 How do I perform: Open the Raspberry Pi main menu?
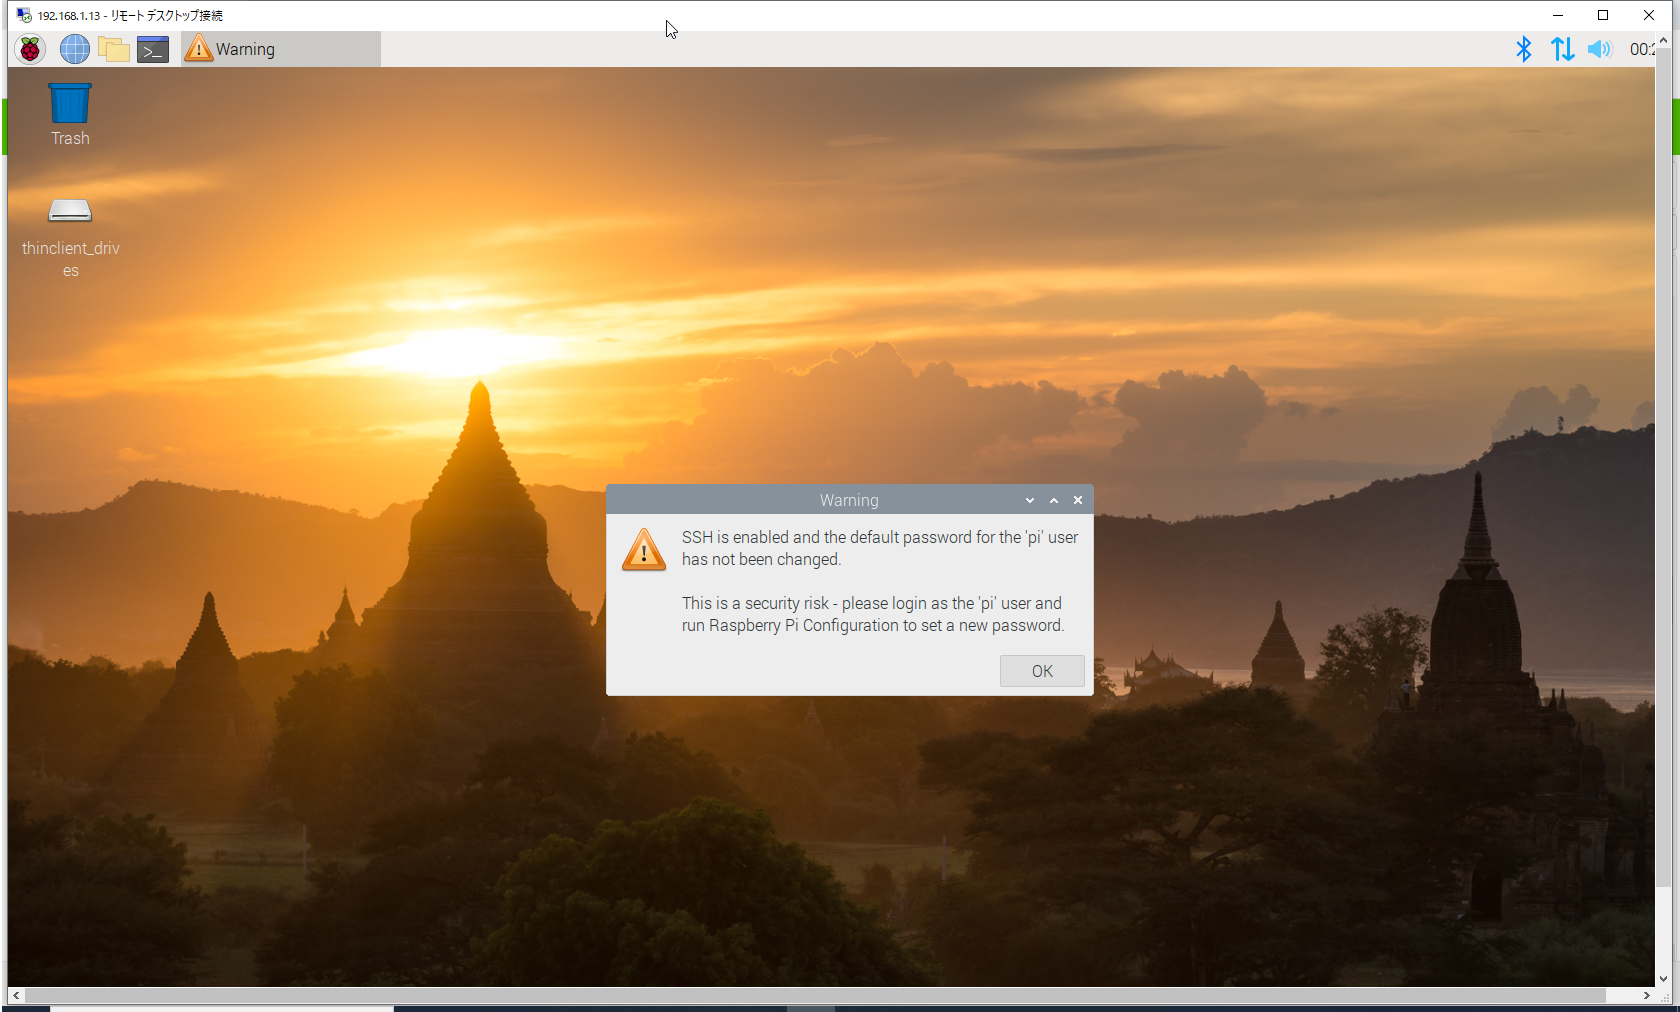(x=30, y=49)
